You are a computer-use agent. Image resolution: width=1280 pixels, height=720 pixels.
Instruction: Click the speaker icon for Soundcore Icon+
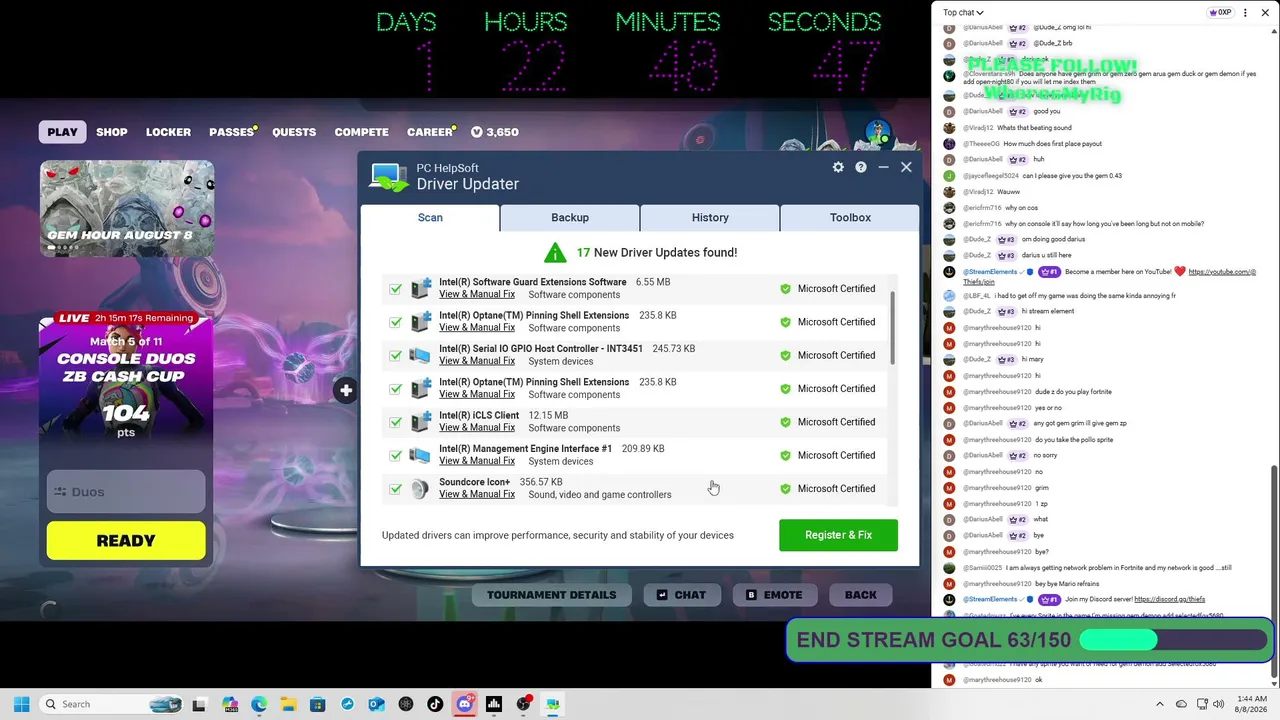(420, 488)
